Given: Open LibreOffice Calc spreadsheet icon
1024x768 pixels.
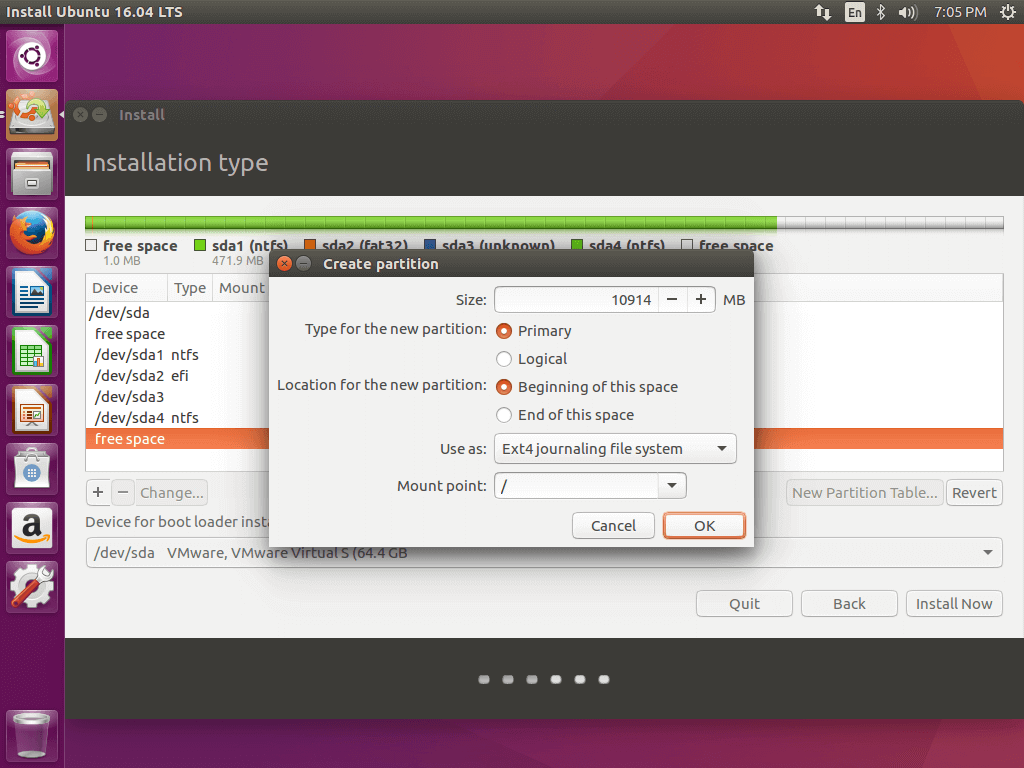Looking at the screenshot, I should click(33, 352).
